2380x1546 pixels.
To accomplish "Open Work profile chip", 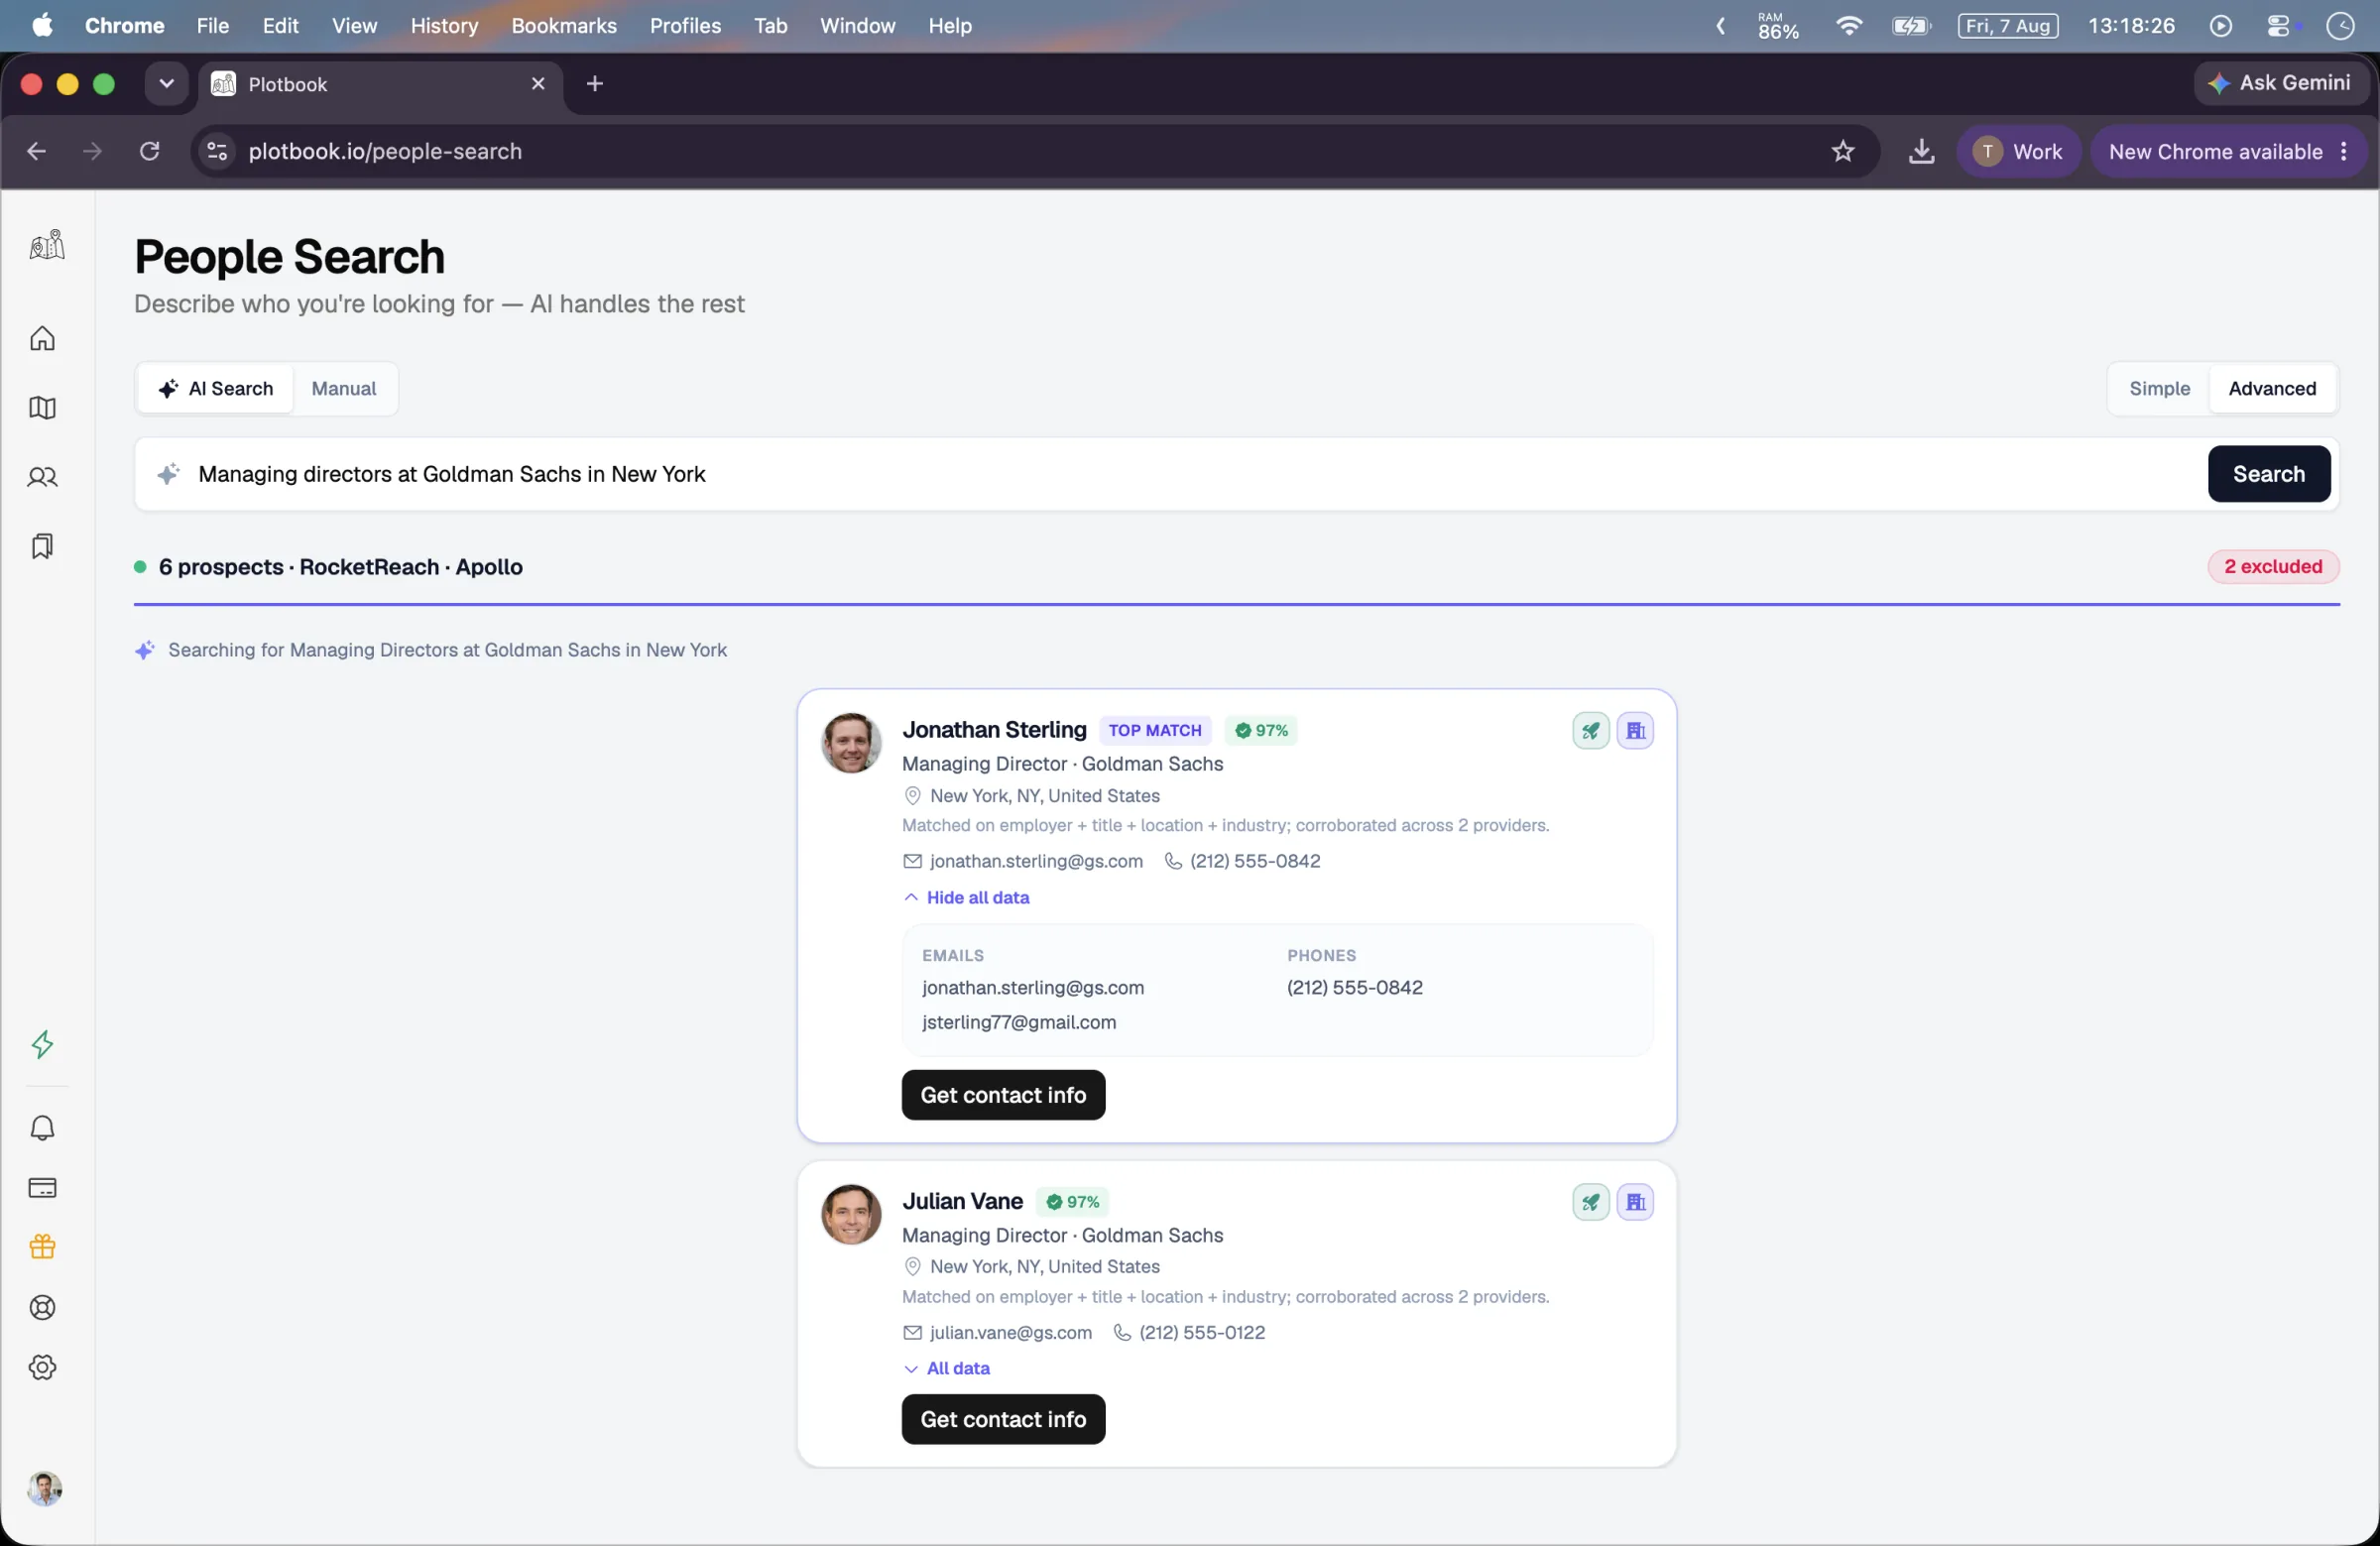I will 2017,151.
